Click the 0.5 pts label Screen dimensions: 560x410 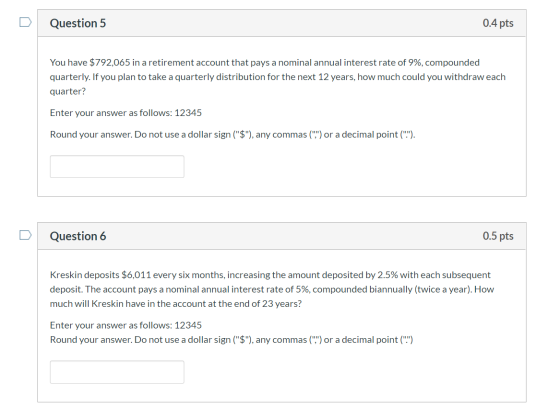pos(498,236)
